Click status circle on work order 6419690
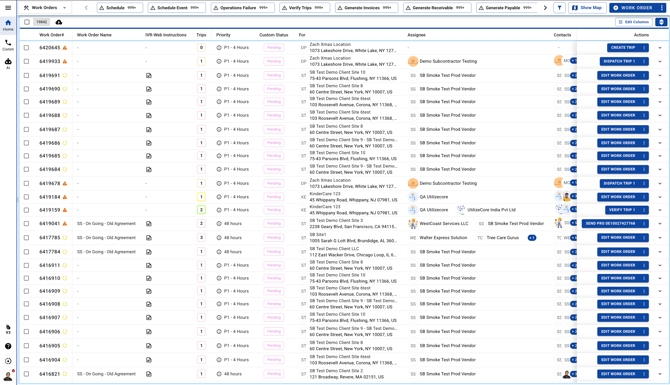This screenshot has height=385, width=670. coord(65,89)
